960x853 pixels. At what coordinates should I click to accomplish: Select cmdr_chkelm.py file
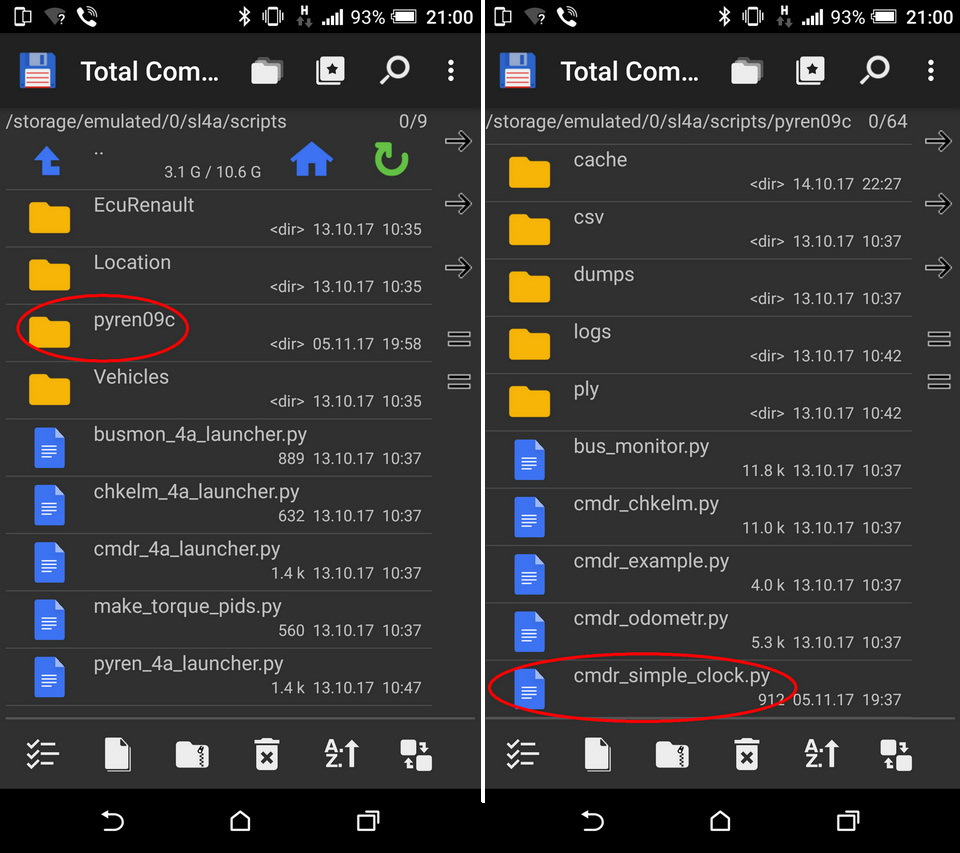(699, 517)
